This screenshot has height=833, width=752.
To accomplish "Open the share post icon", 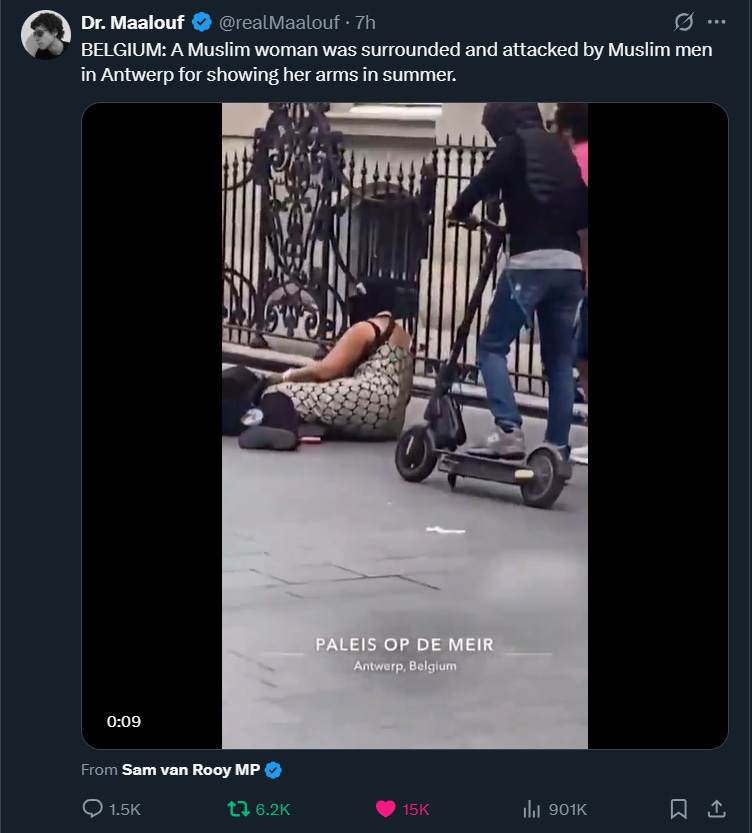I will point(716,809).
